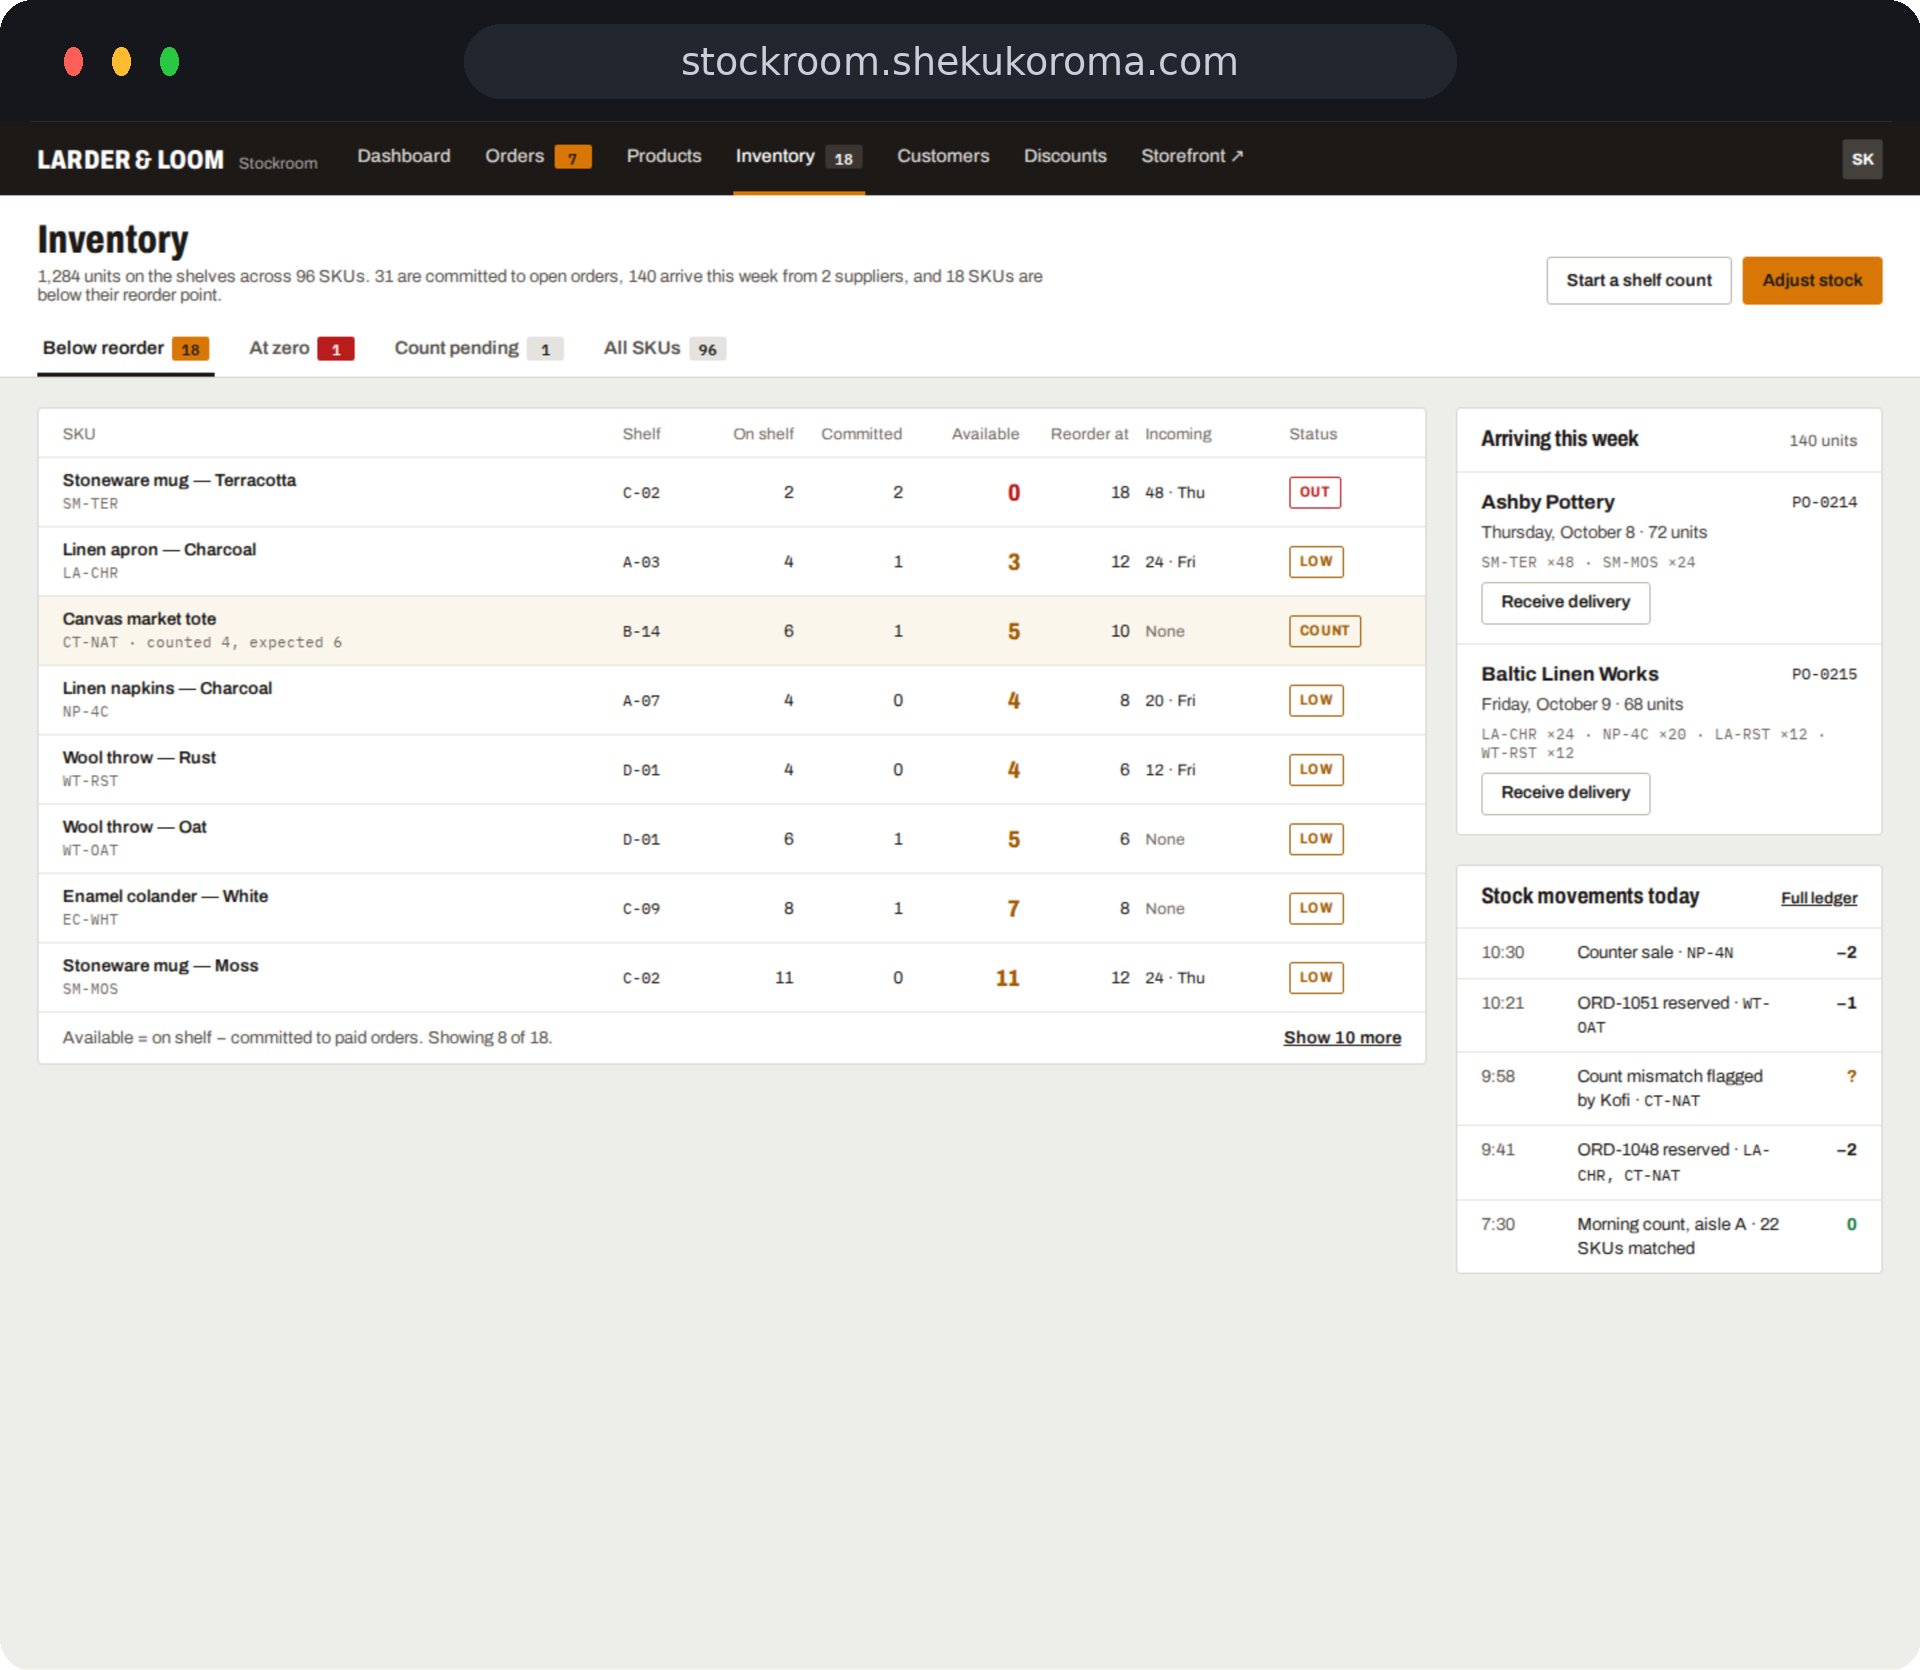
Task: Click the Status column header
Action: (1312, 434)
